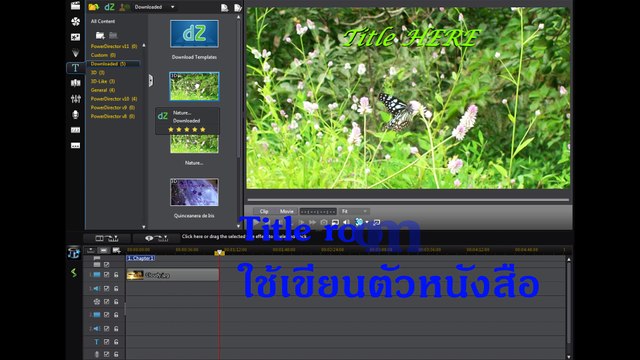Screen dimensions: 640x360
Task: Open the 3D mode dropdown arrow
Action: pos(367,222)
